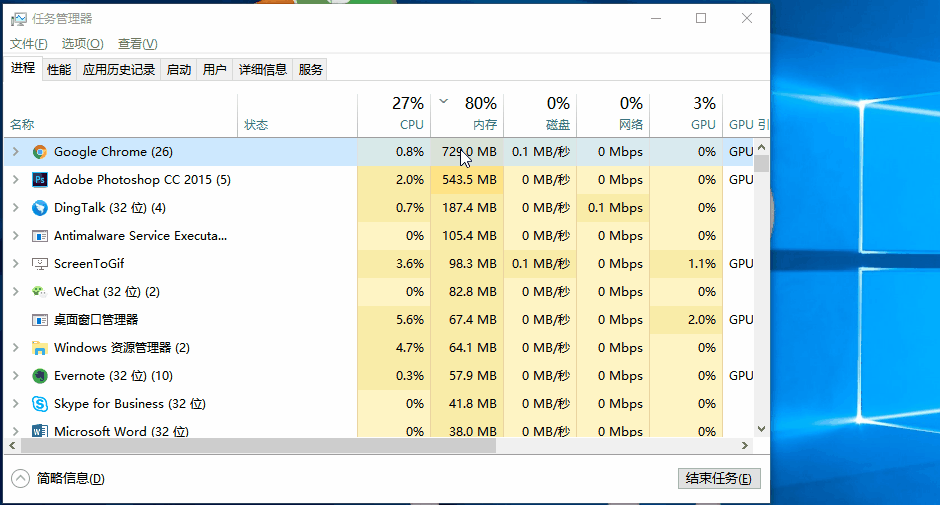Click the 结束任务(E) button
940x505 pixels.
tap(719, 479)
